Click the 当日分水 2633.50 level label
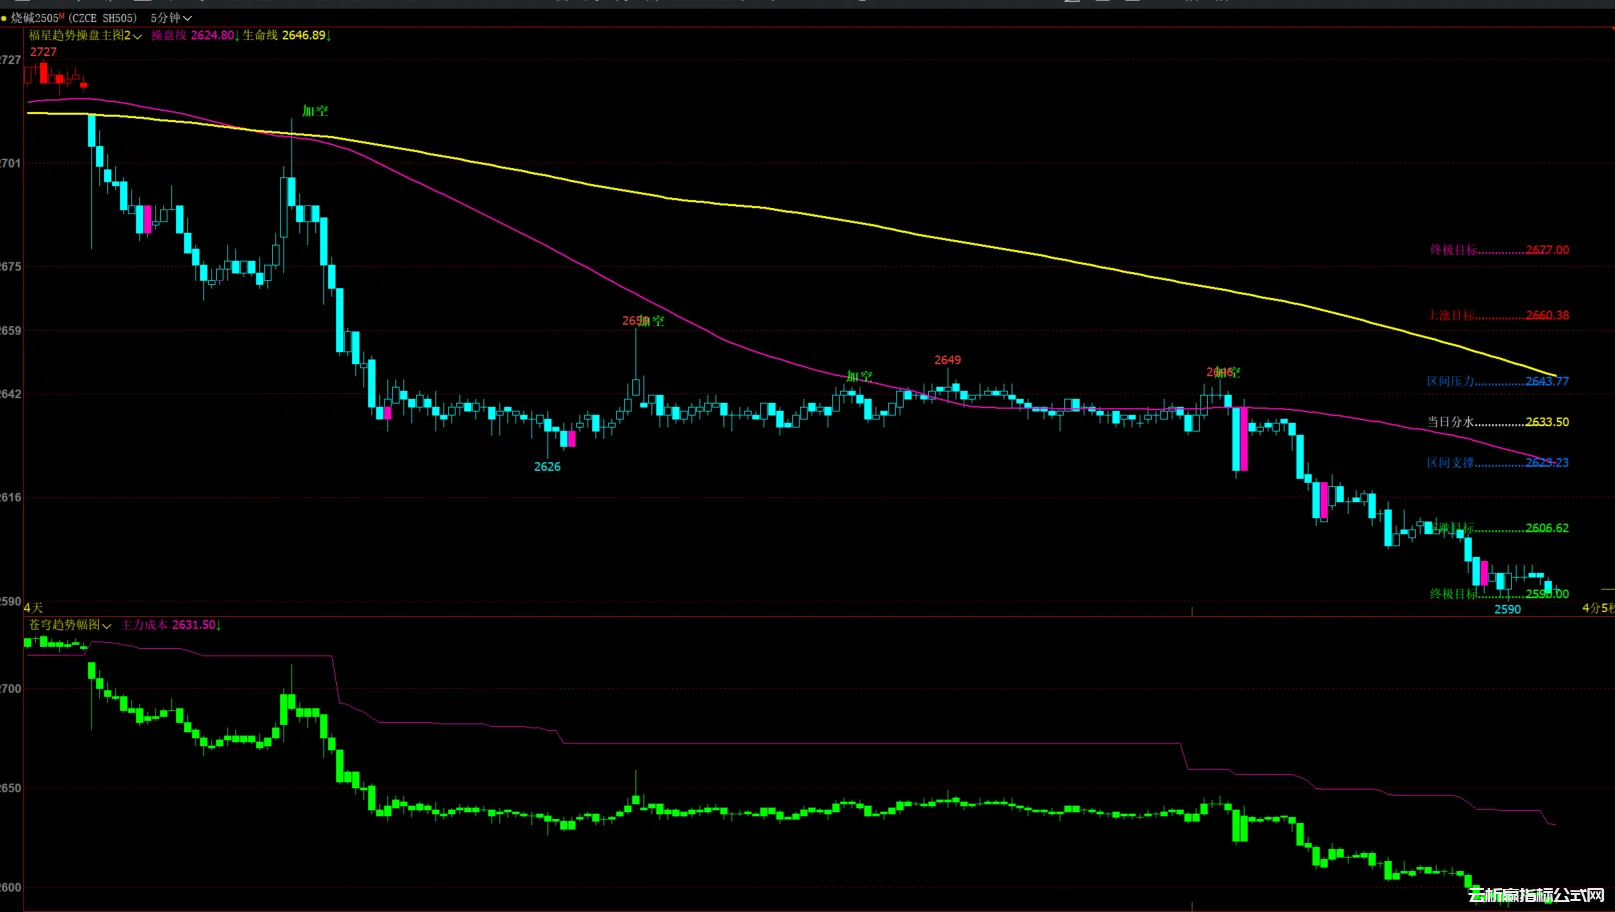This screenshot has height=912, width=1615. pos(1497,422)
